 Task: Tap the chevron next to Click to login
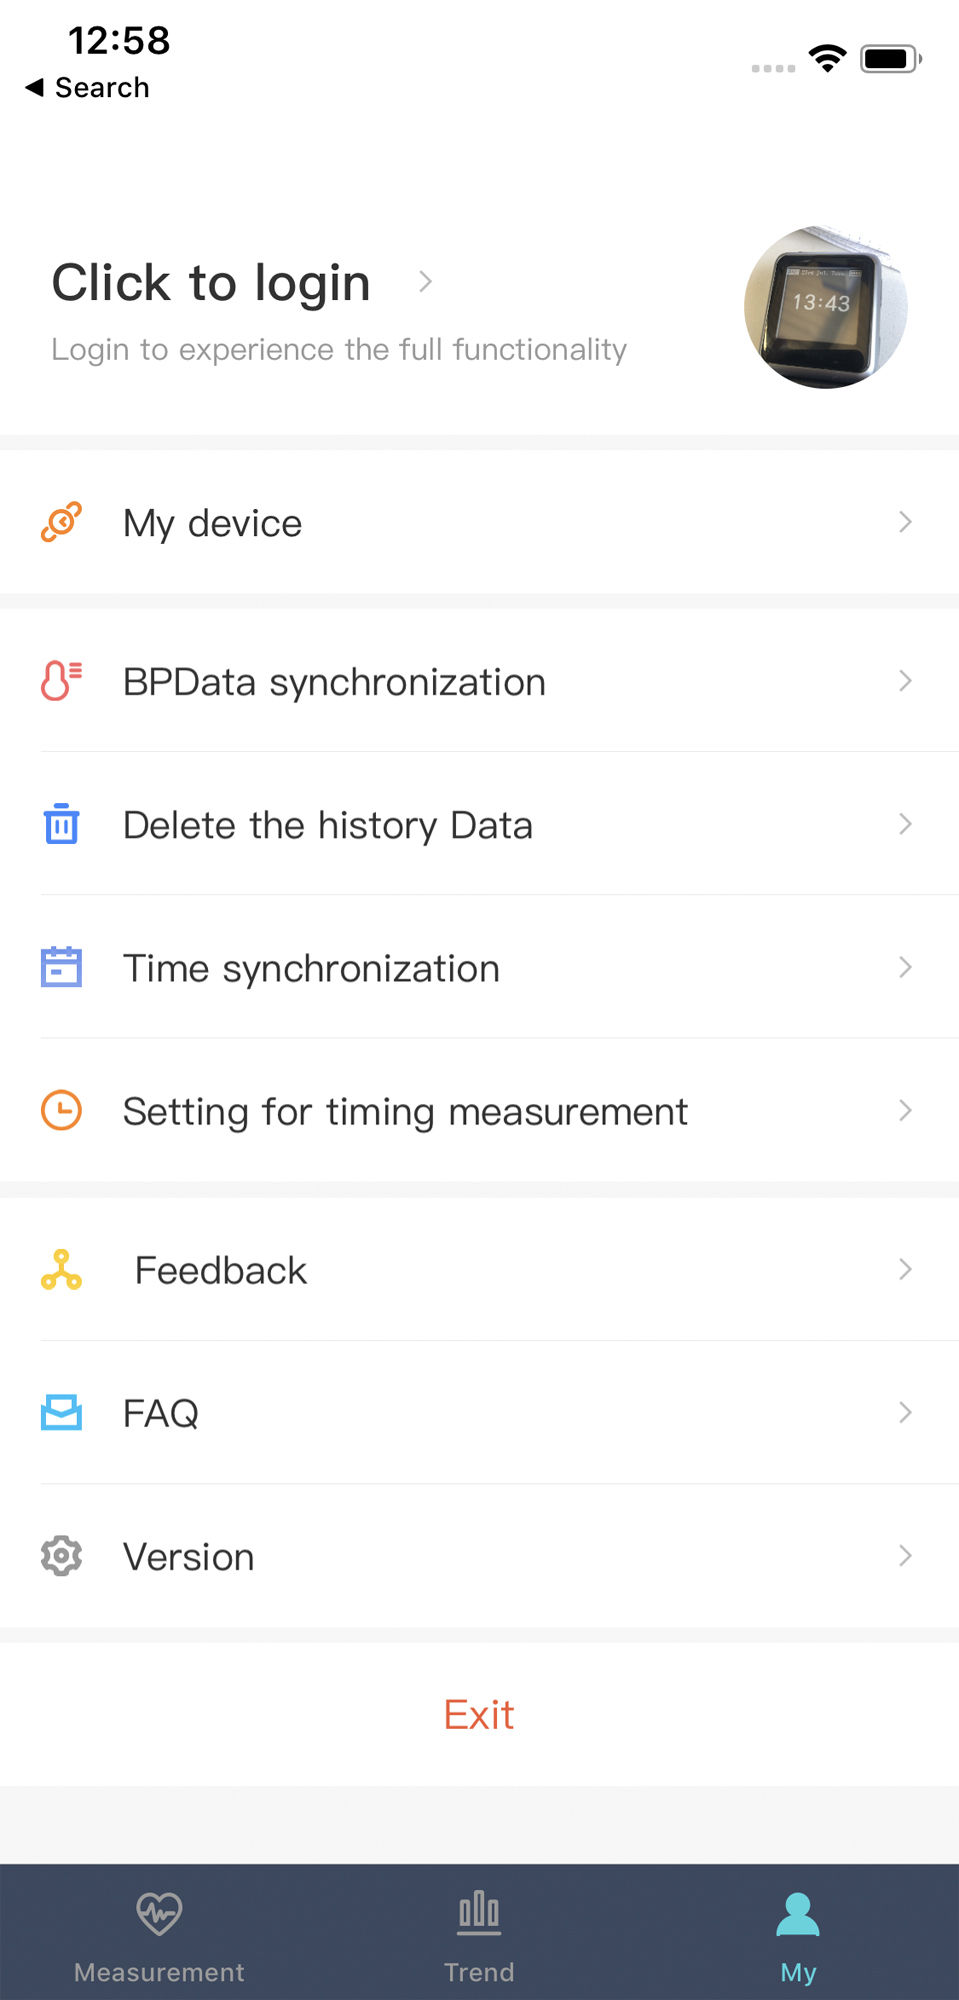pyautogui.click(x=425, y=282)
